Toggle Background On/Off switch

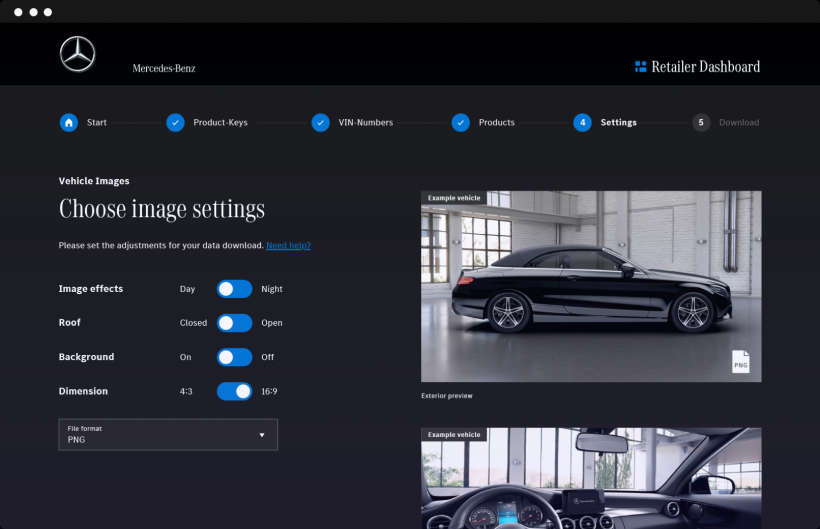(x=234, y=357)
